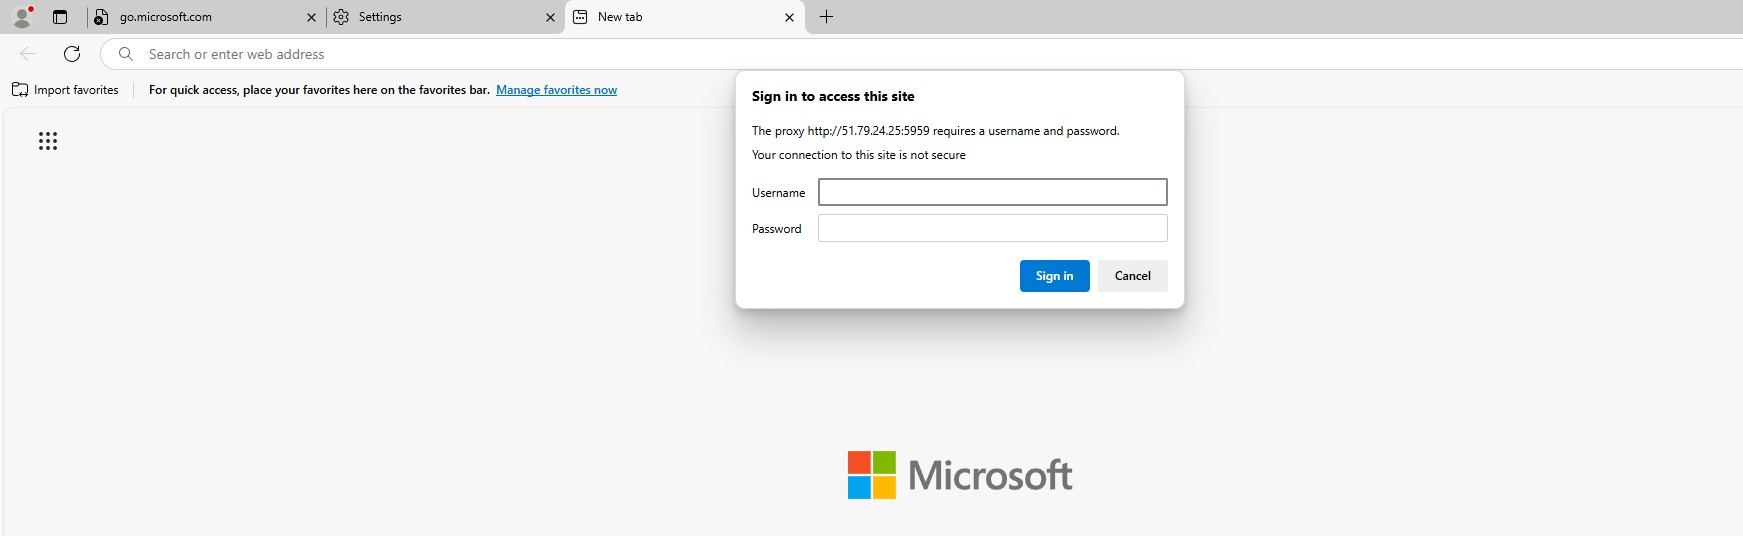Close the New tab tab
This screenshot has width=1743, height=536.
pos(789,17)
